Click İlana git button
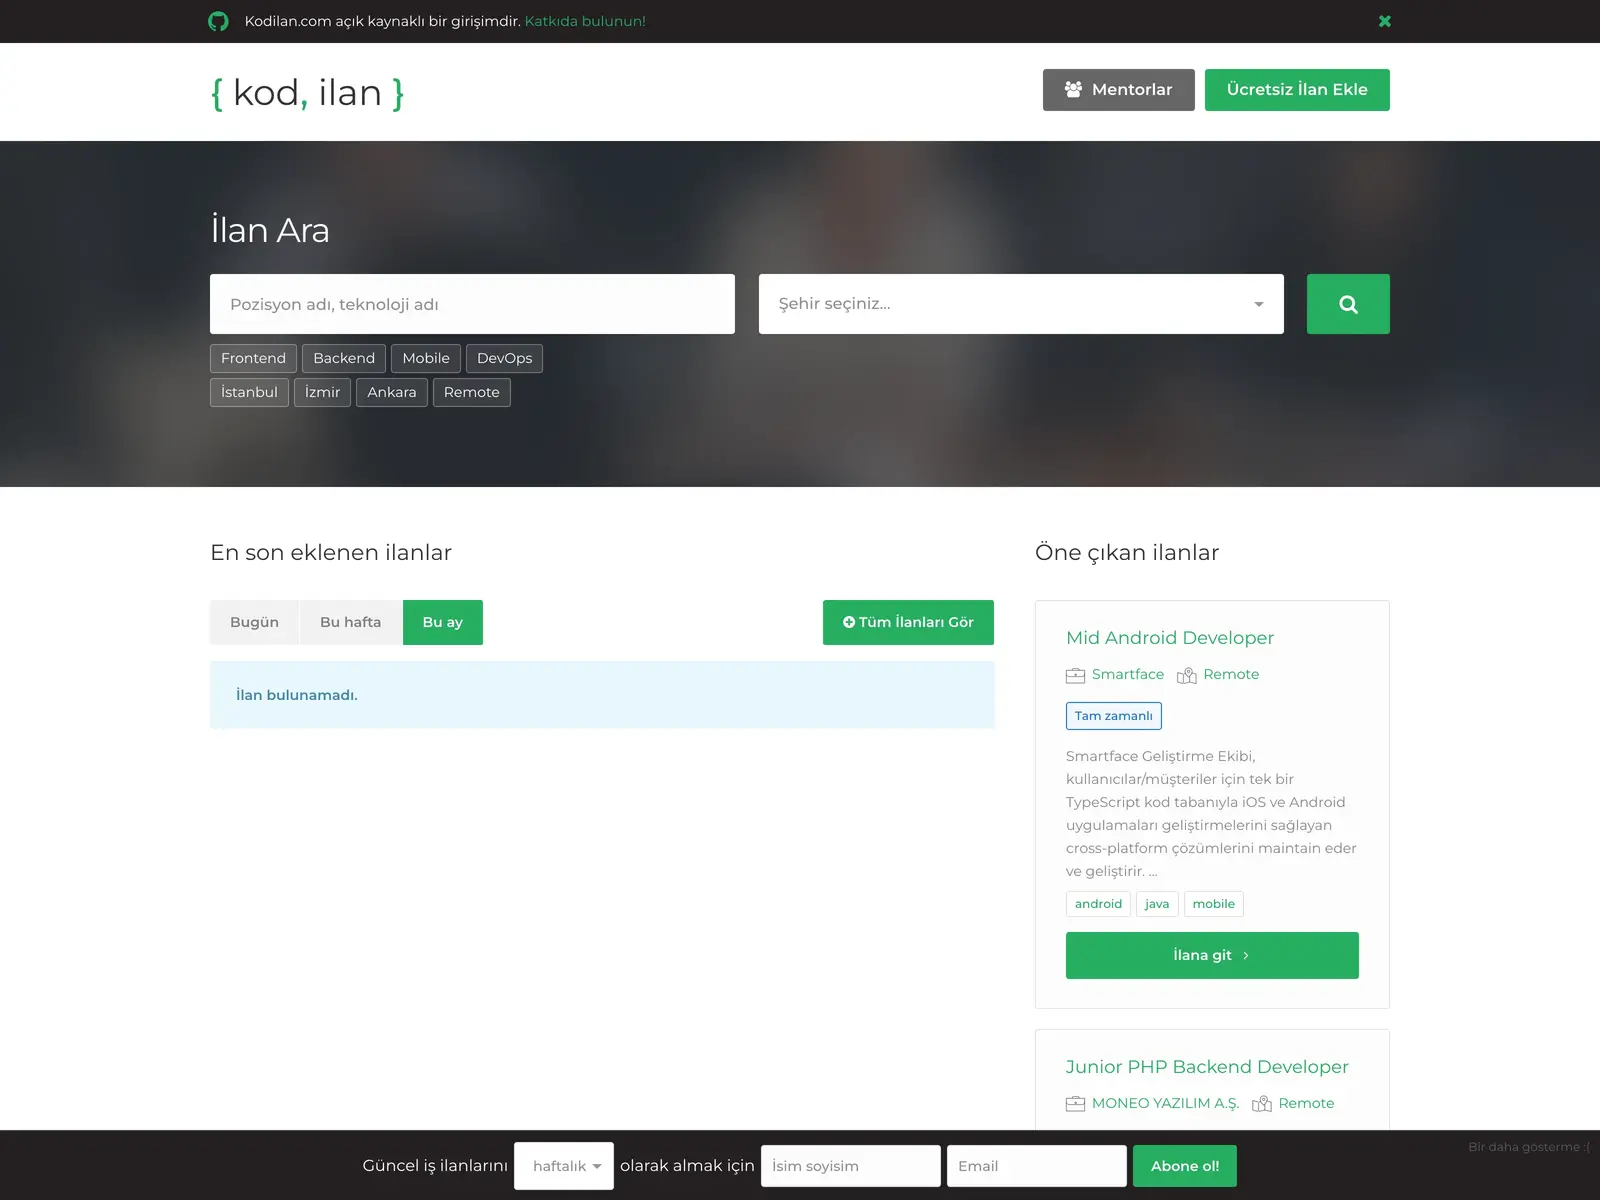1600x1200 pixels. click(1212, 955)
